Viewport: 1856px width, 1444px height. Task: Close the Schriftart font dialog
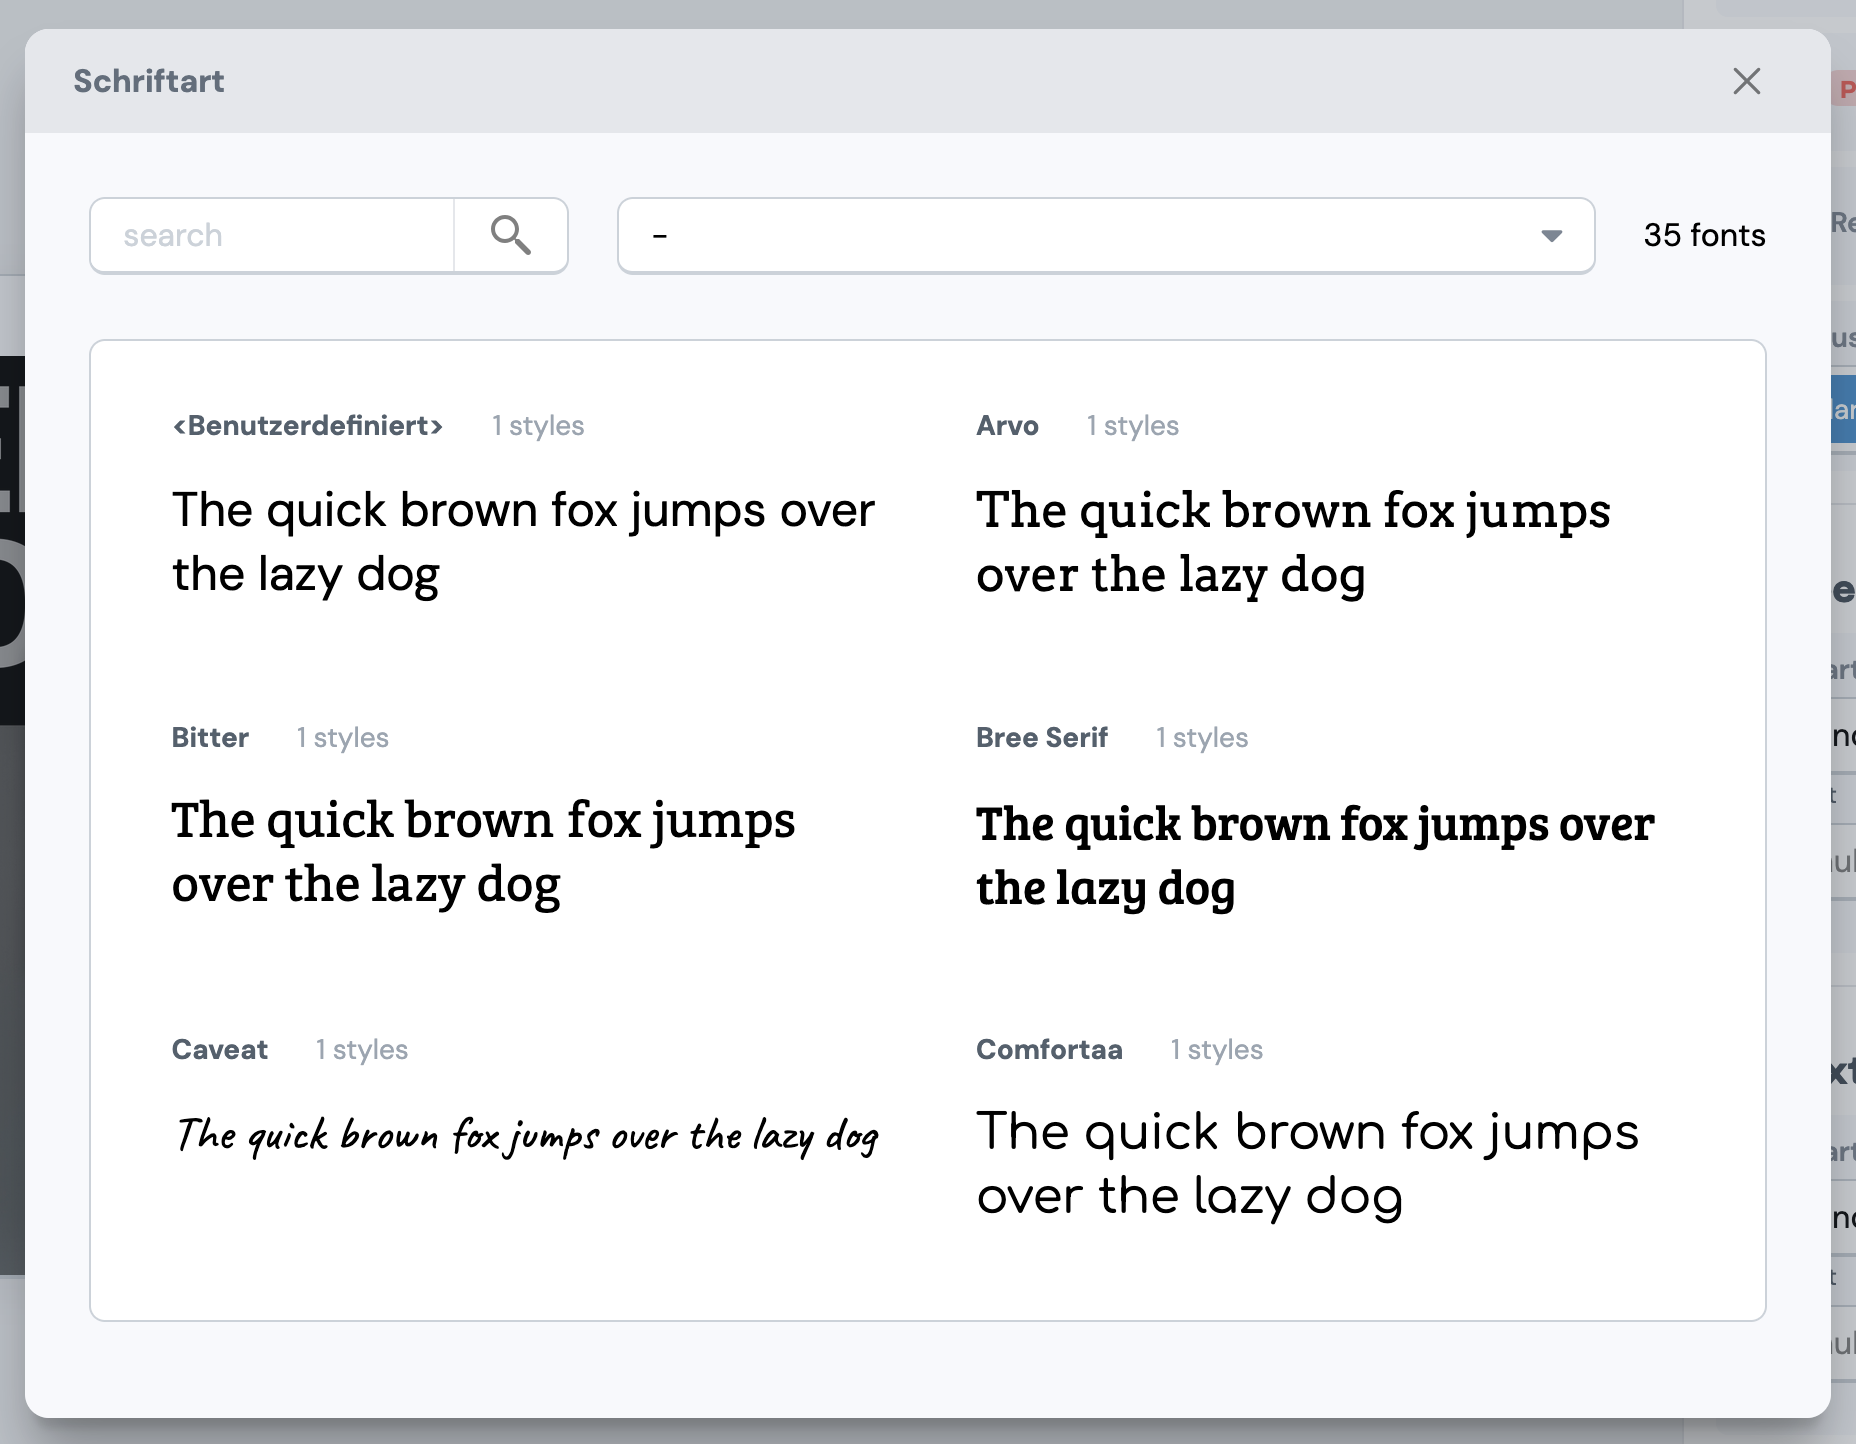tap(1746, 81)
